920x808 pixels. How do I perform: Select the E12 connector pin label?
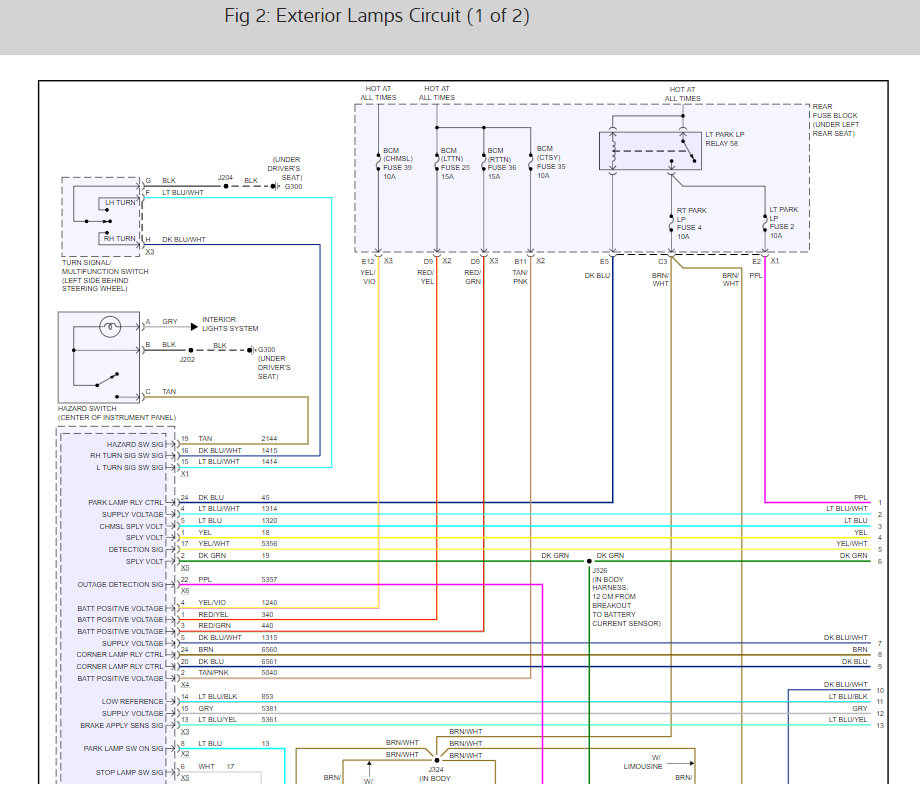point(367,262)
